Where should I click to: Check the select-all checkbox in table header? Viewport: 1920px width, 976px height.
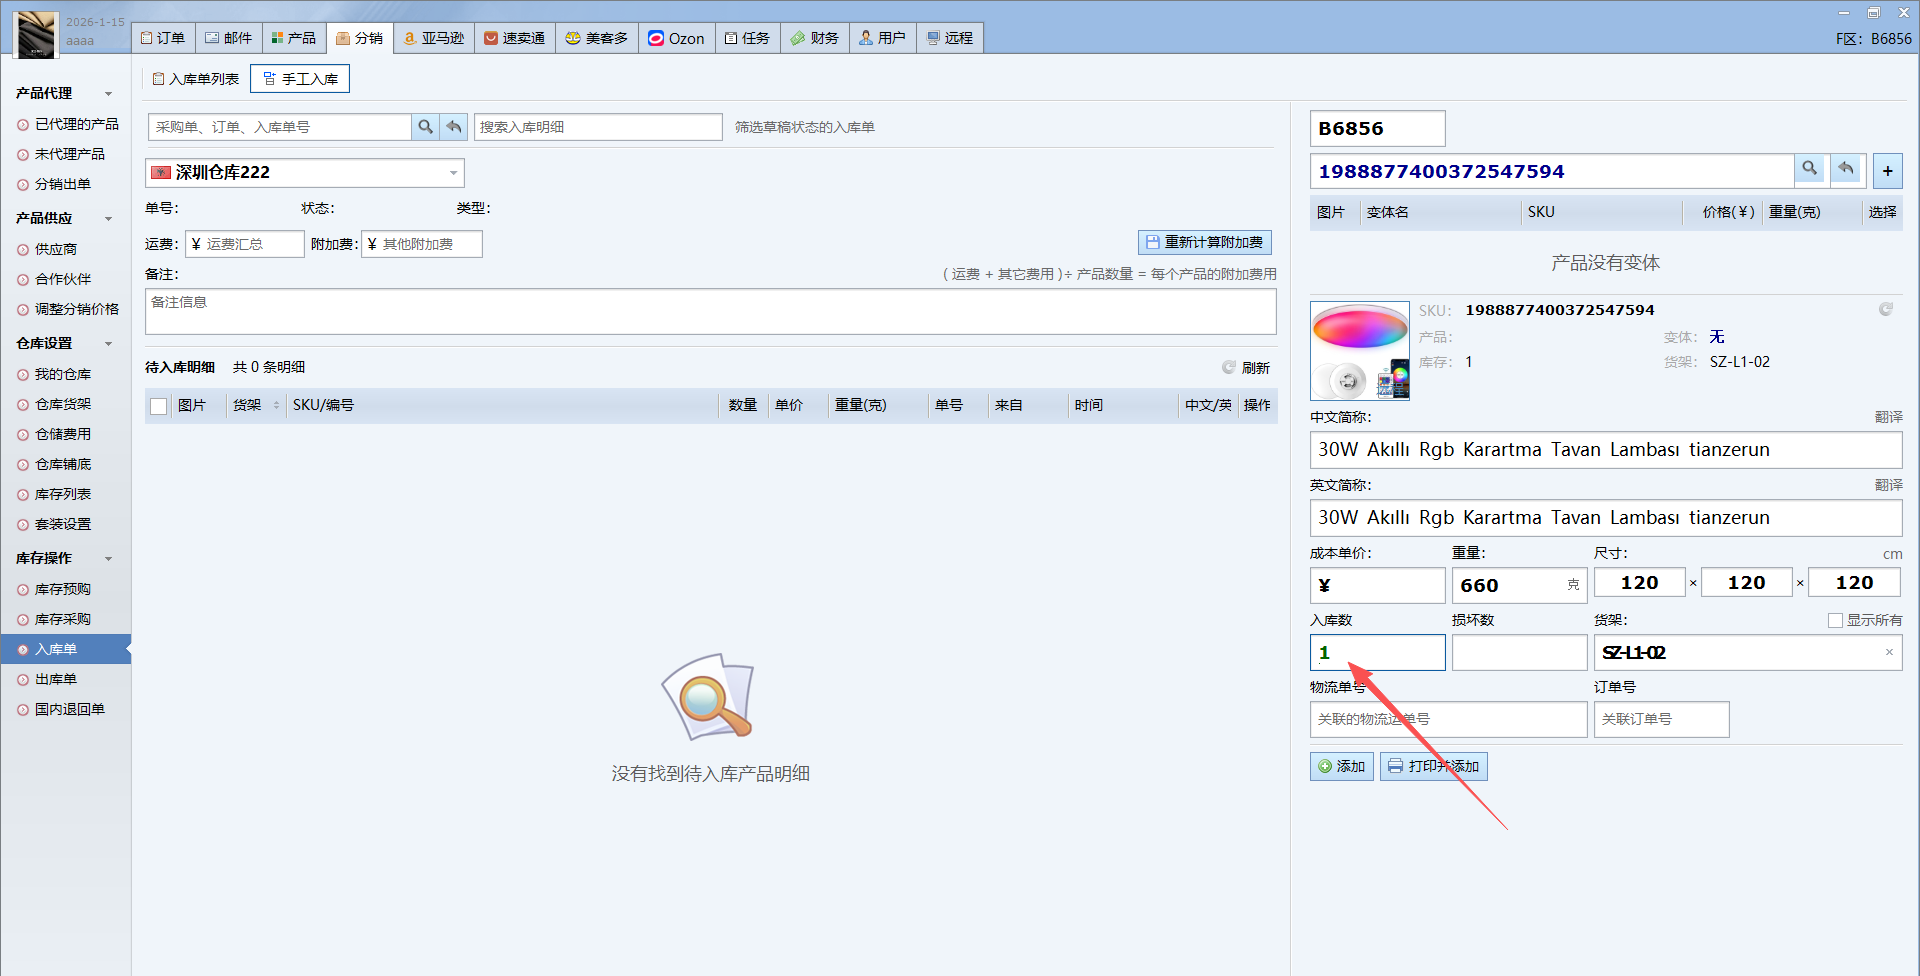(x=158, y=406)
